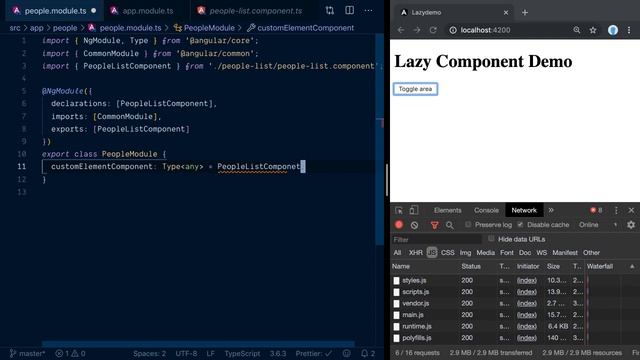The image size is (640, 360).
Task: Select Img request type filter
Action: (x=465, y=253)
